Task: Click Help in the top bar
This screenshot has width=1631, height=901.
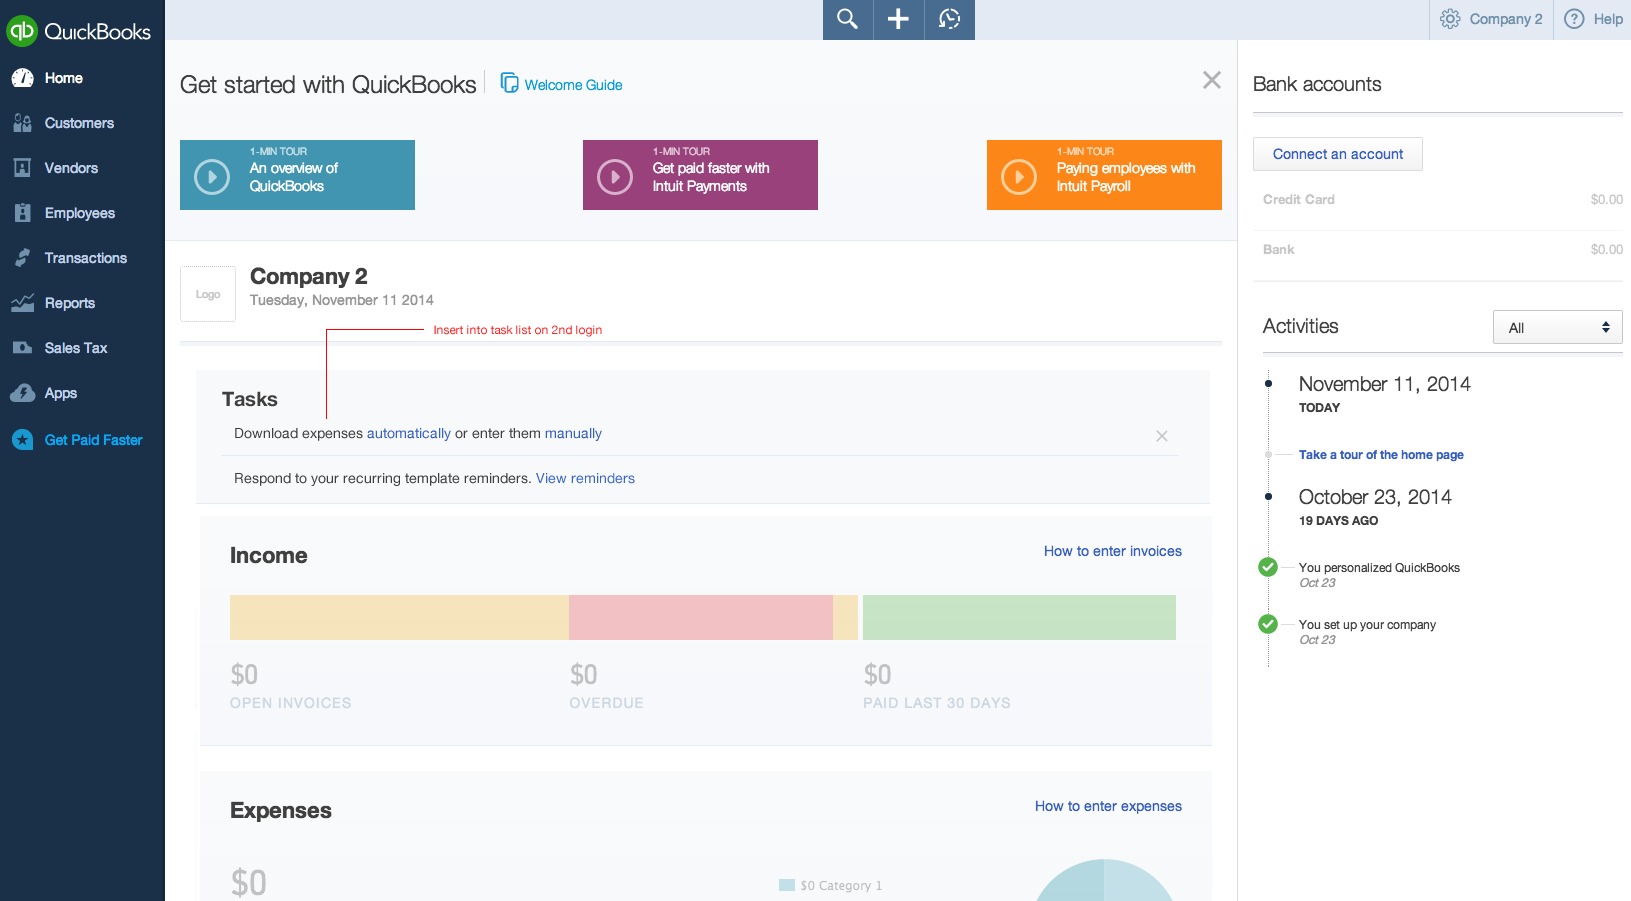Action: click(1608, 19)
